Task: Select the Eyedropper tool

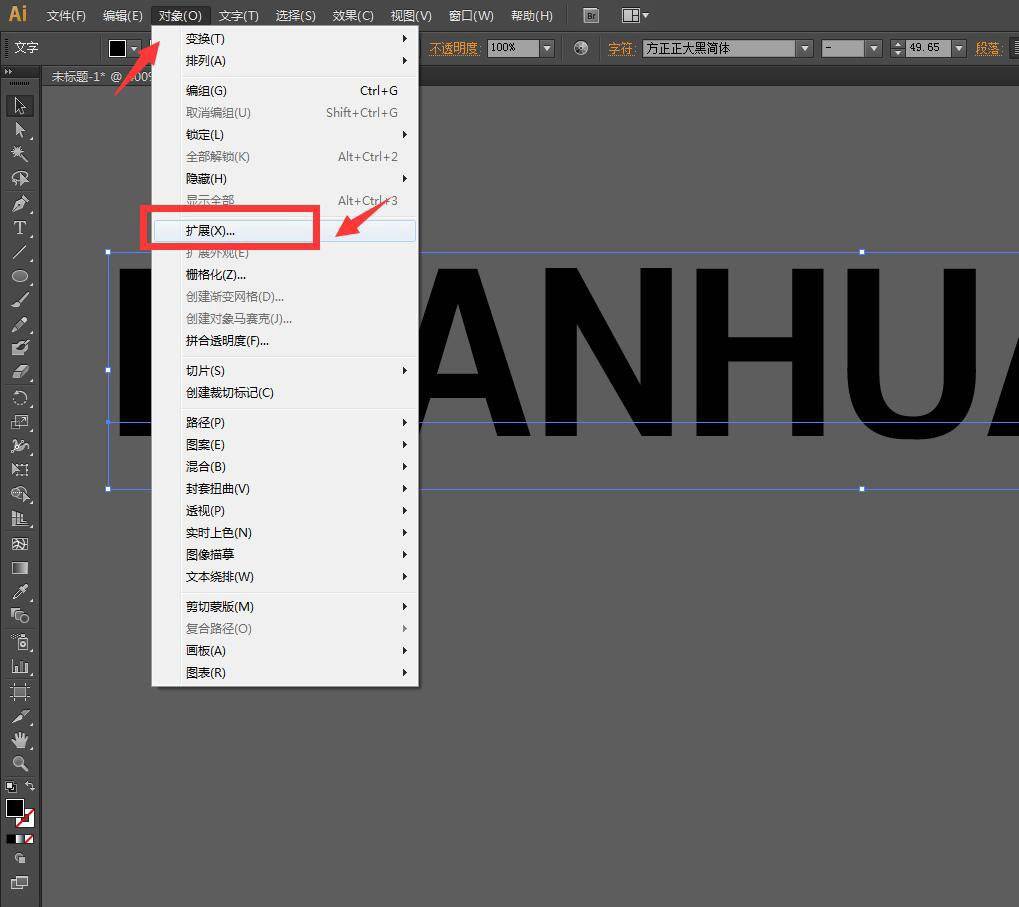Action: (19, 592)
